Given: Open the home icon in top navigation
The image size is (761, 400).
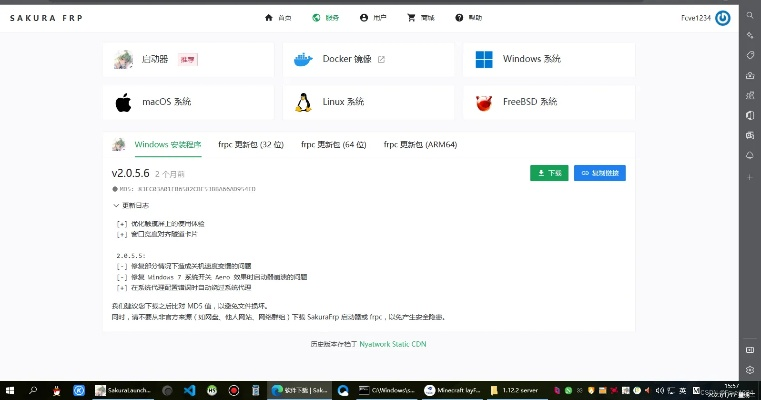Looking at the screenshot, I should (x=269, y=17).
